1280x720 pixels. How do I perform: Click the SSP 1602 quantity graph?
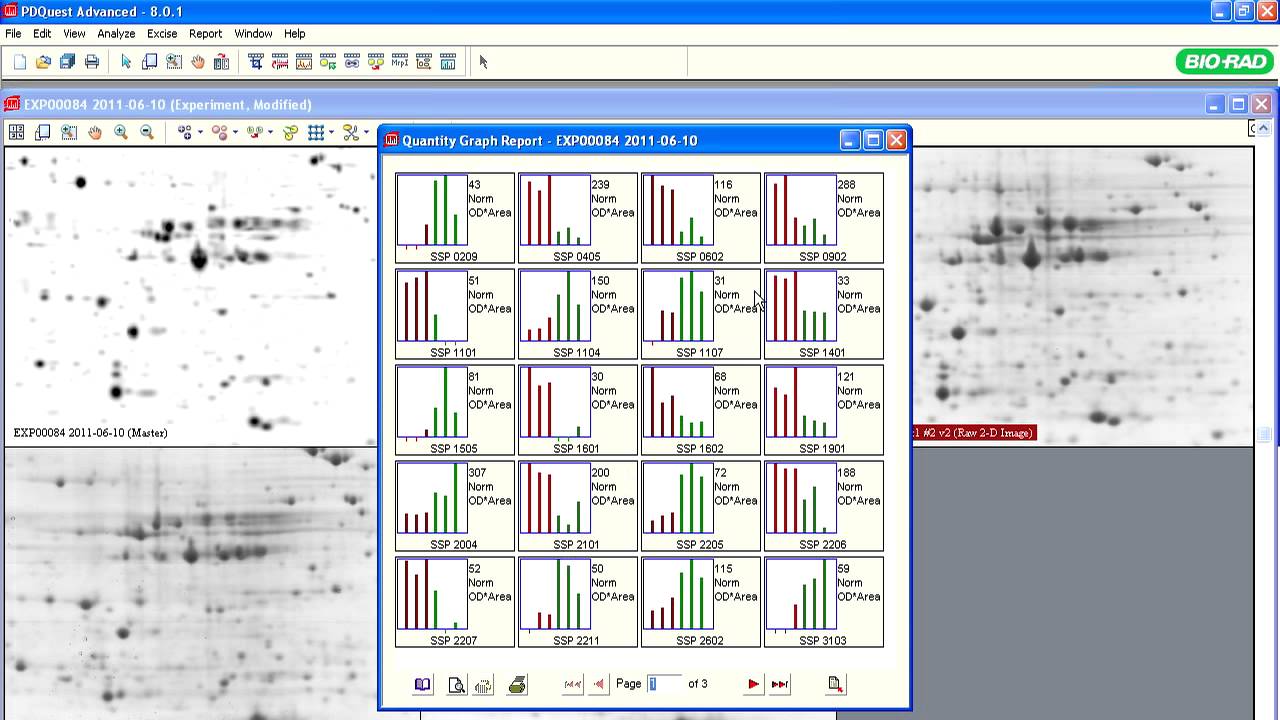coord(701,410)
